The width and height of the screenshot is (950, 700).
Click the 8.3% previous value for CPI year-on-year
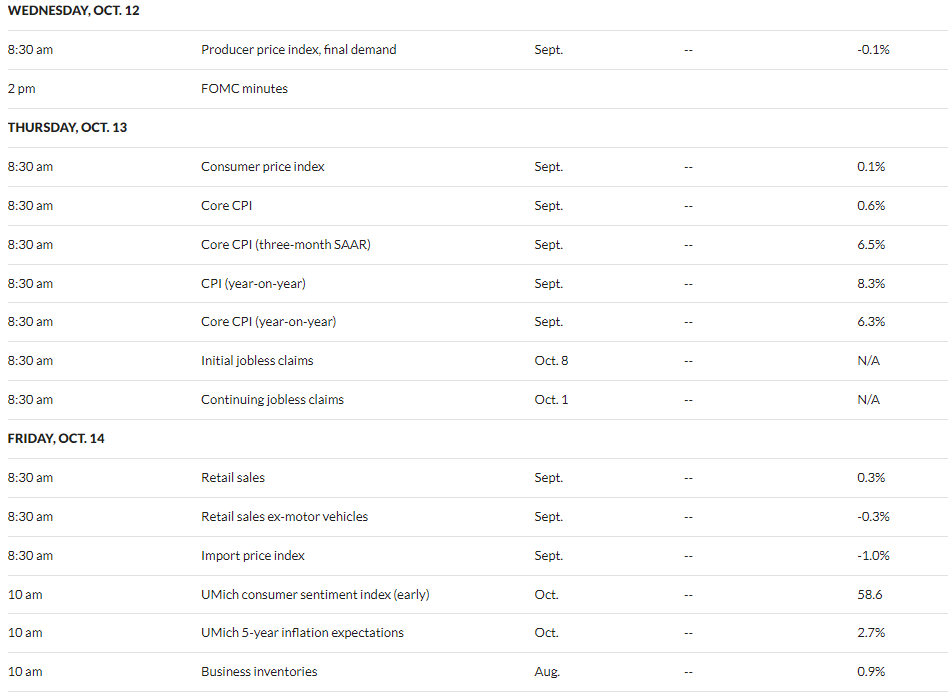[x=871, y=283]
